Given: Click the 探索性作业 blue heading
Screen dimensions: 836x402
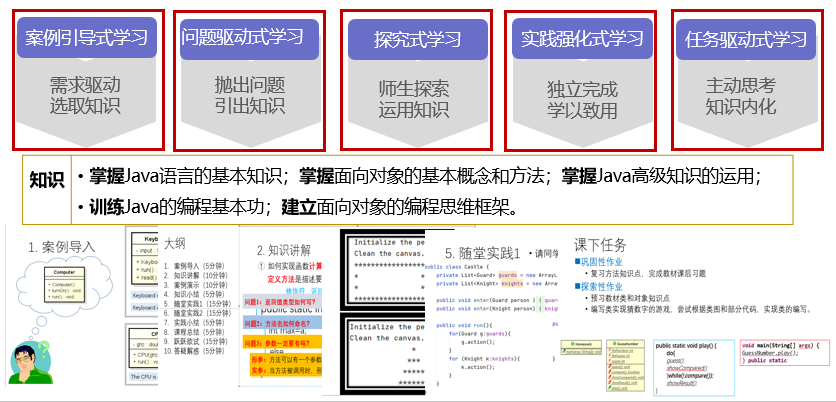Looking at the screenshot, I should pos(598,287).
